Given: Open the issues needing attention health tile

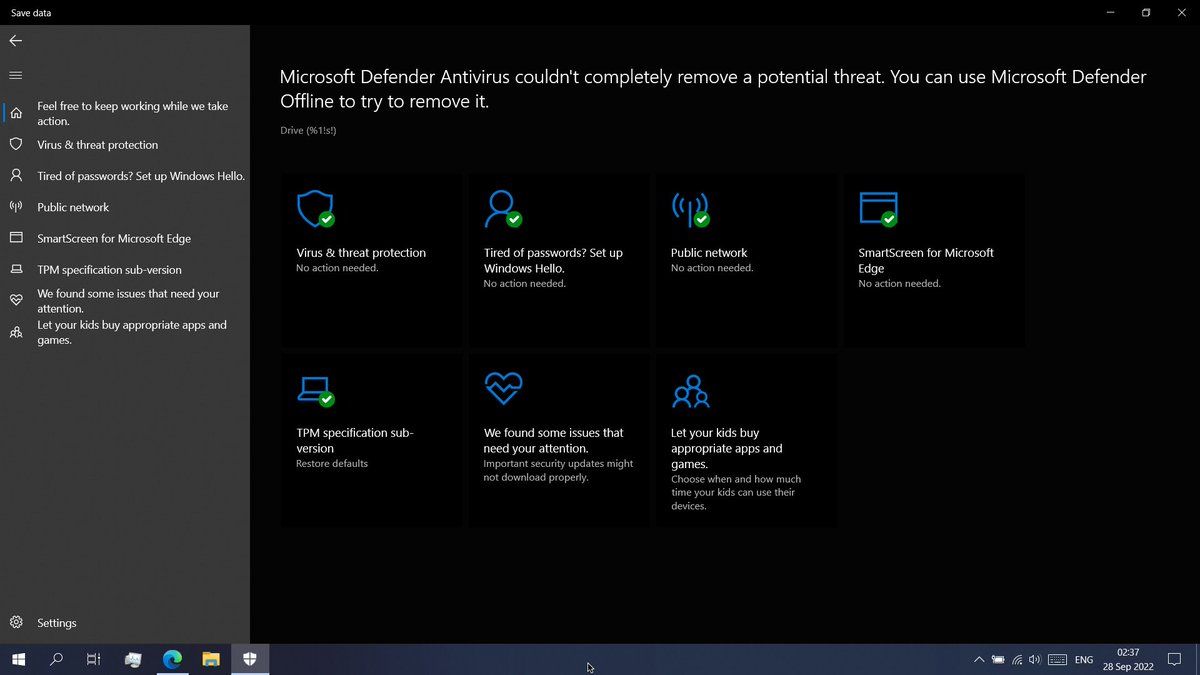Looking at the screenshot, I should point(558,441).
